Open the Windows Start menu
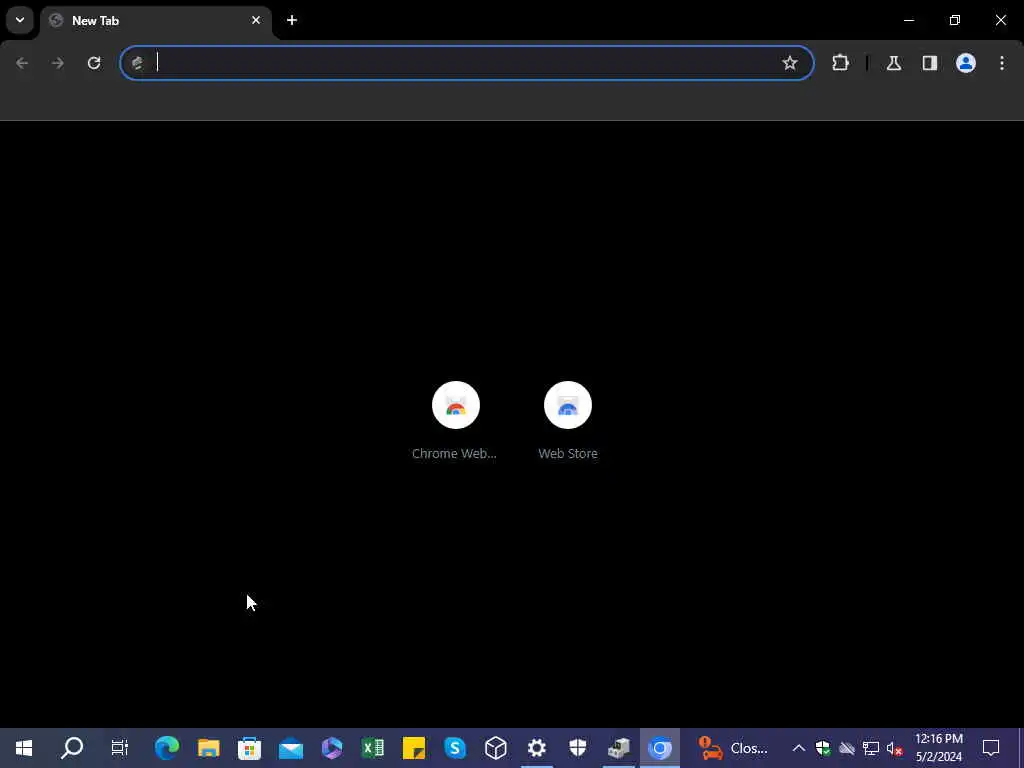 tap(24, 748)
